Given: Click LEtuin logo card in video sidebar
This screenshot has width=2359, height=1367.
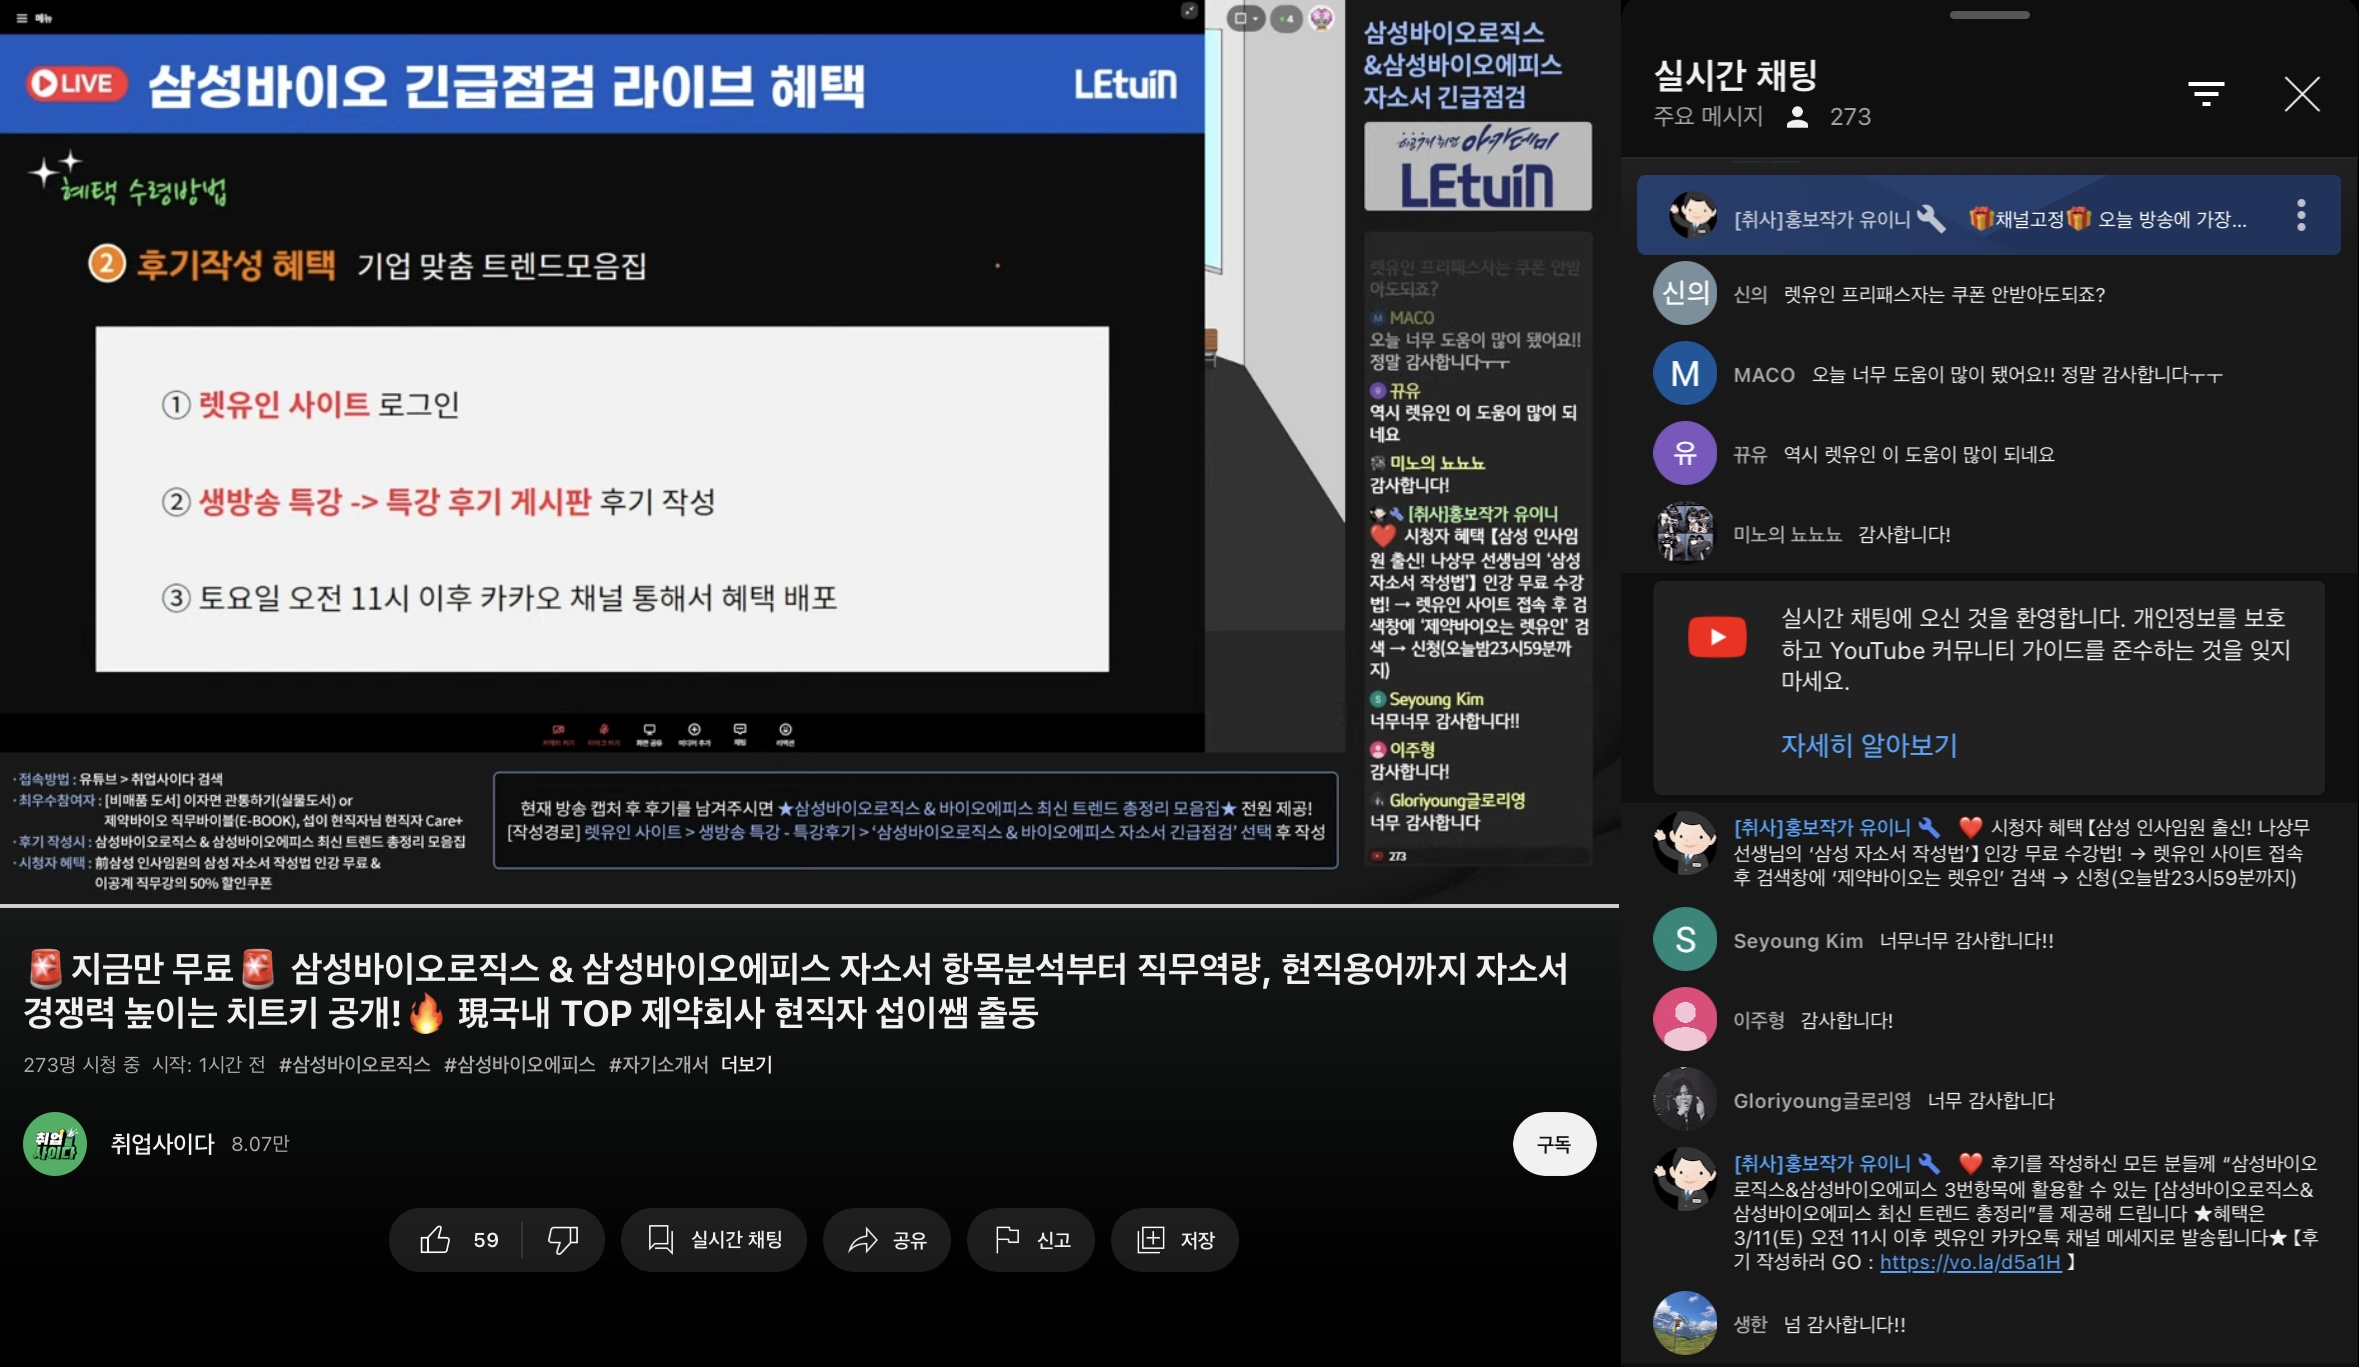Looking at the screenshot, I should tap(1477, 166).
